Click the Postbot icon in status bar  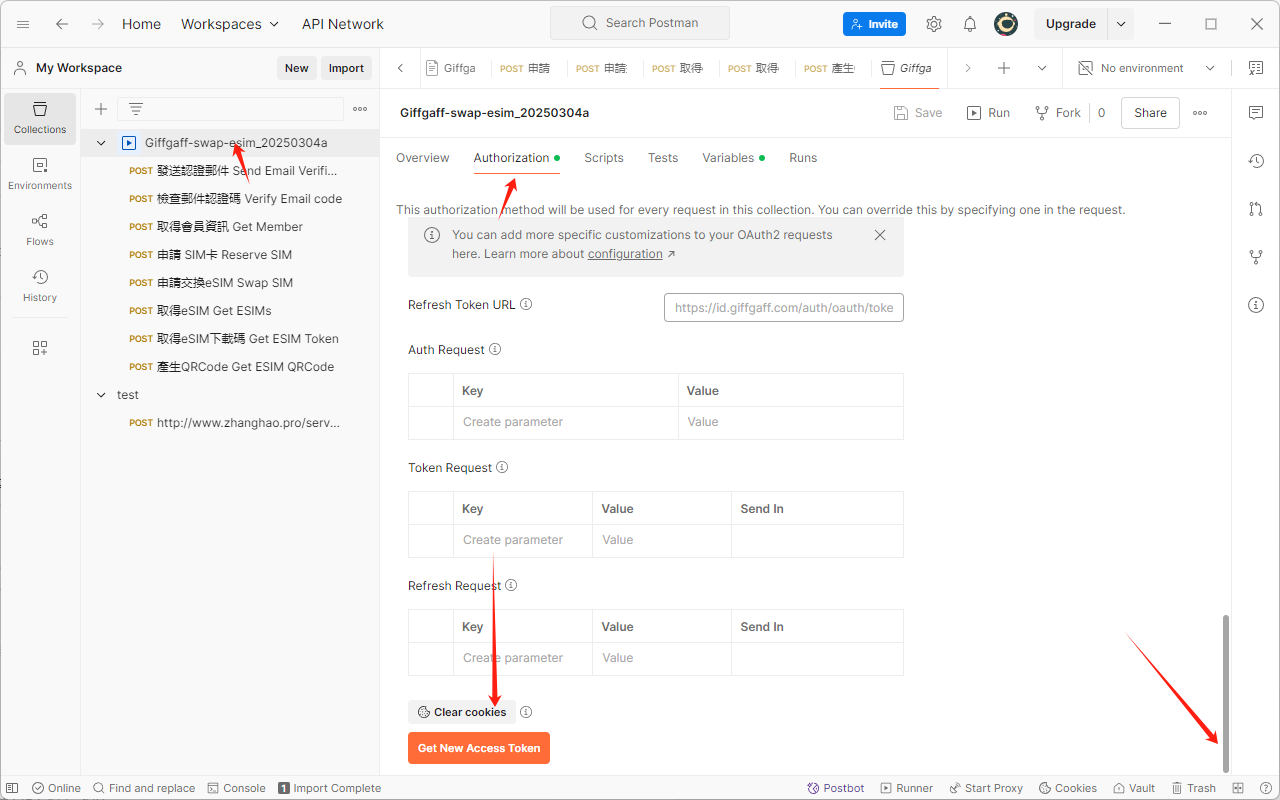click(836, 788)
